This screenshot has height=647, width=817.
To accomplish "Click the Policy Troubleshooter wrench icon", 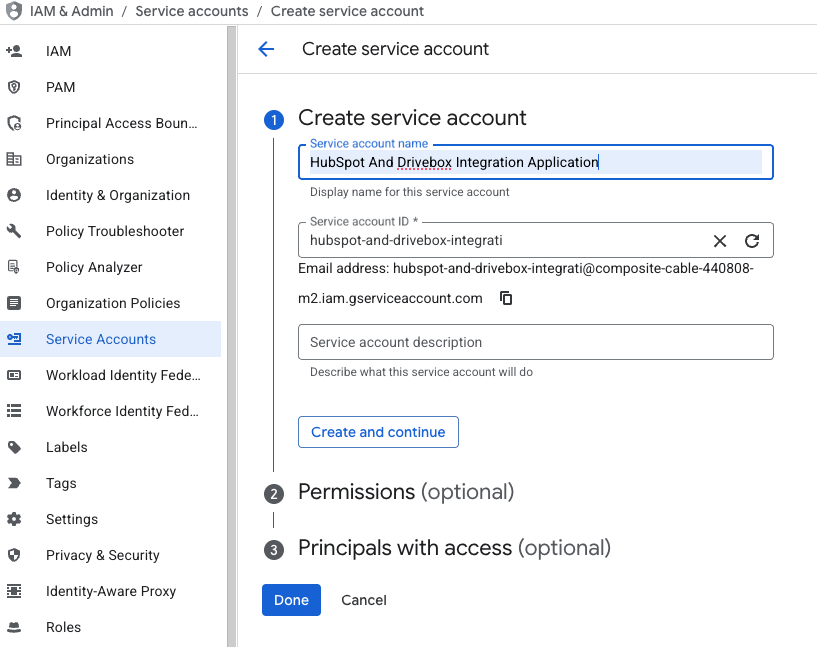I will 14,231.
